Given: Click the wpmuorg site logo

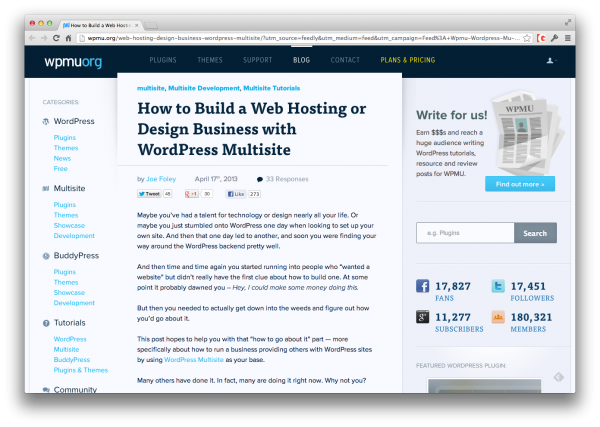Looking at the screenshot, I should pos(73,61).
